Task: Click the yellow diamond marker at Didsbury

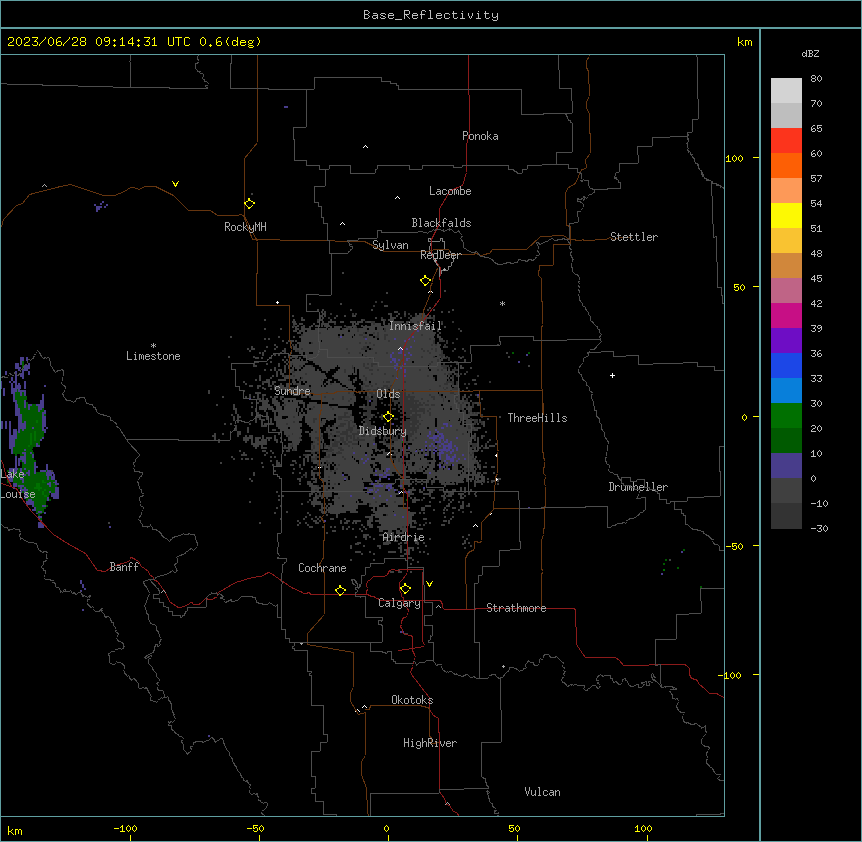Action: point(388,417)
